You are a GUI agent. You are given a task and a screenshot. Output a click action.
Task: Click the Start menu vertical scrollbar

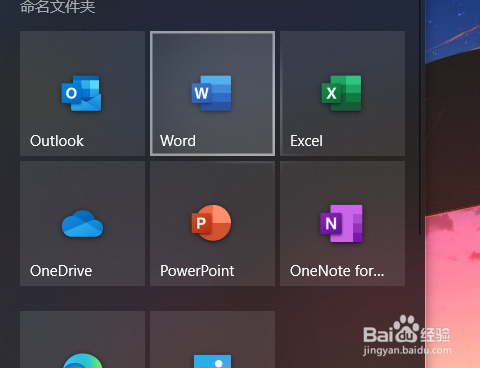click(419, 117)
